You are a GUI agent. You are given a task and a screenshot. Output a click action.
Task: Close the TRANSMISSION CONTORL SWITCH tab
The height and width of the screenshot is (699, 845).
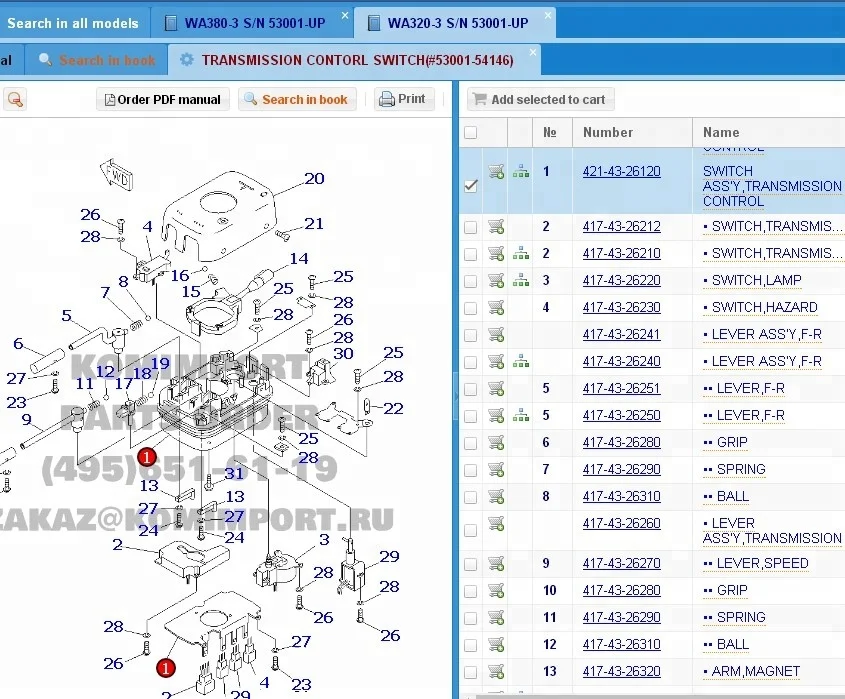click(533, 52)
